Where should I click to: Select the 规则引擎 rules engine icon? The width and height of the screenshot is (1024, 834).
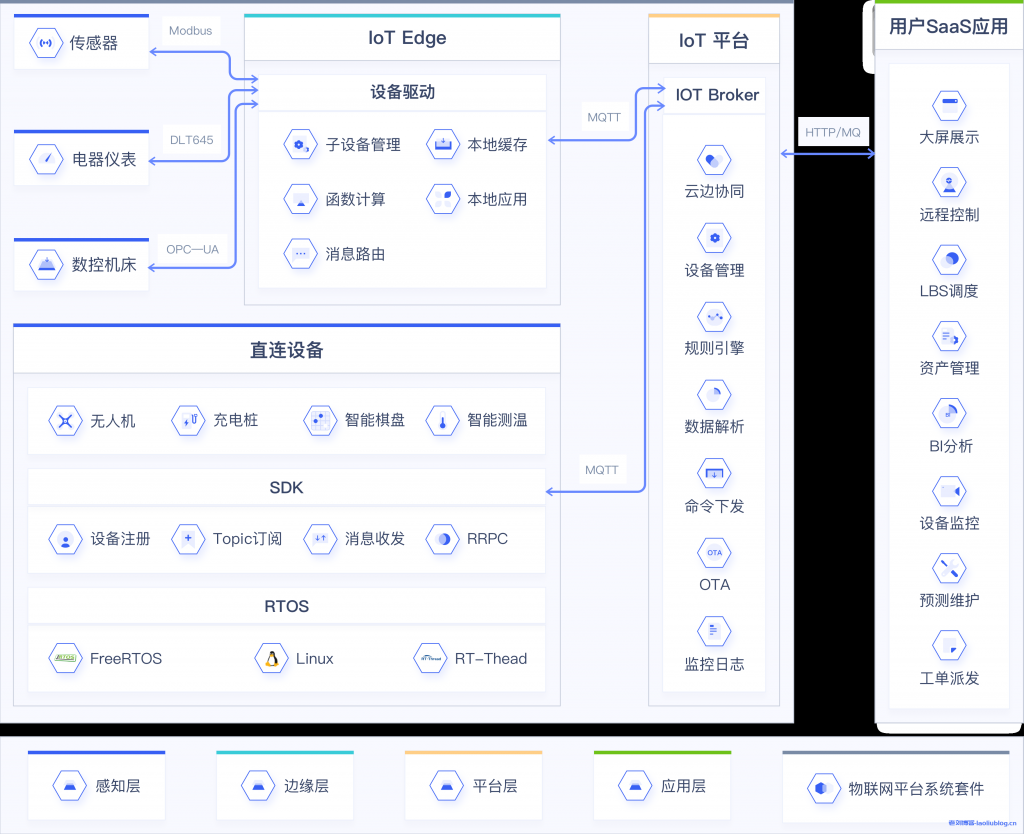click(x=713, y=316)
